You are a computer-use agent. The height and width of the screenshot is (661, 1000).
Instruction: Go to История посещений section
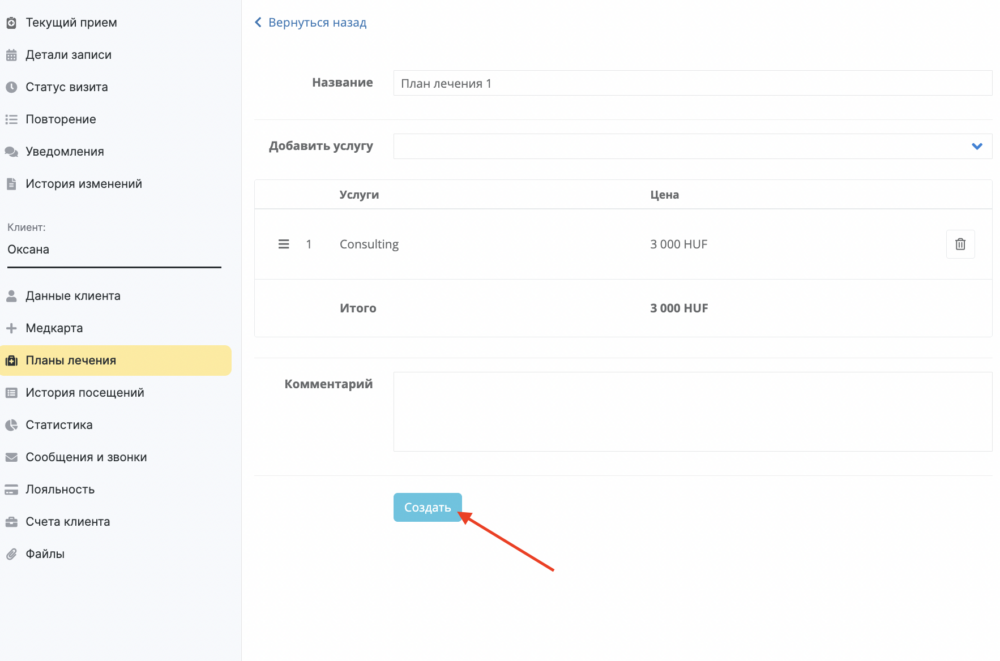pyautogui.click(x=84, y=392)
